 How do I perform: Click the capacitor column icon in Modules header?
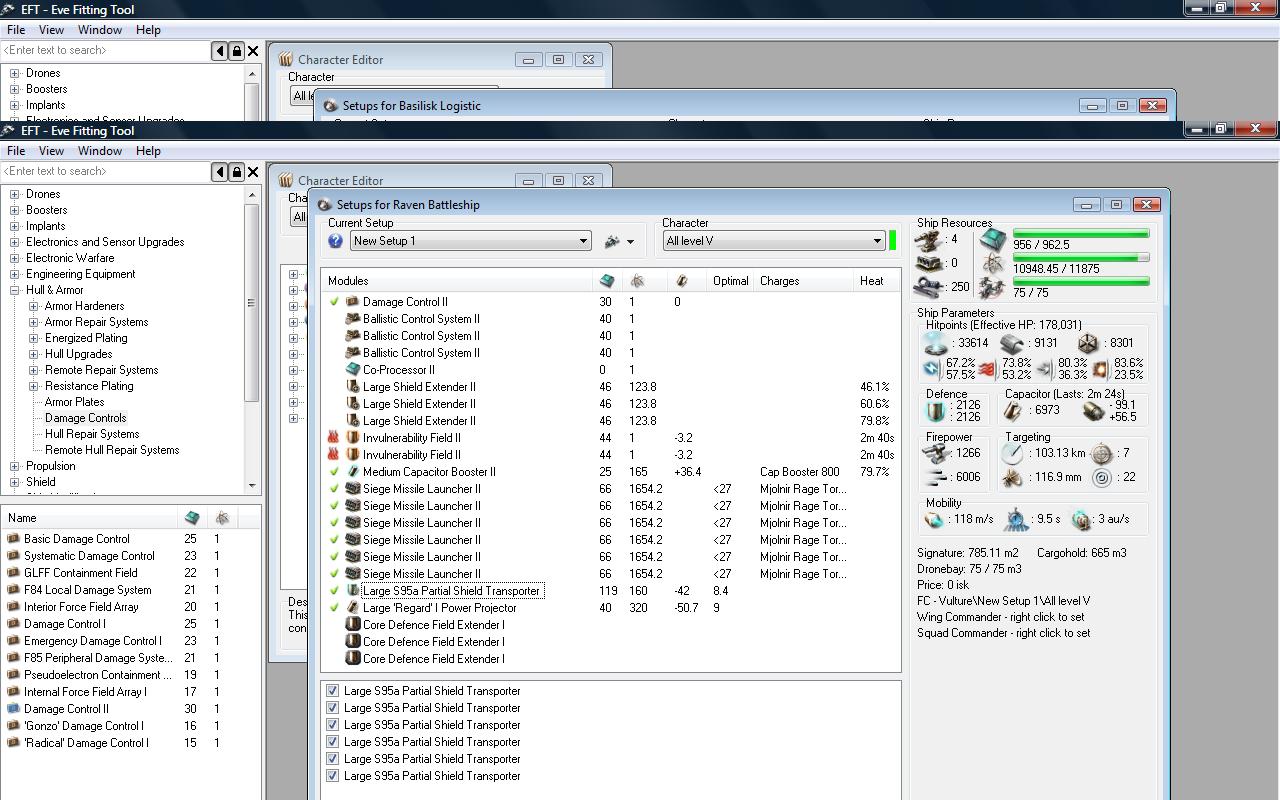682,281
